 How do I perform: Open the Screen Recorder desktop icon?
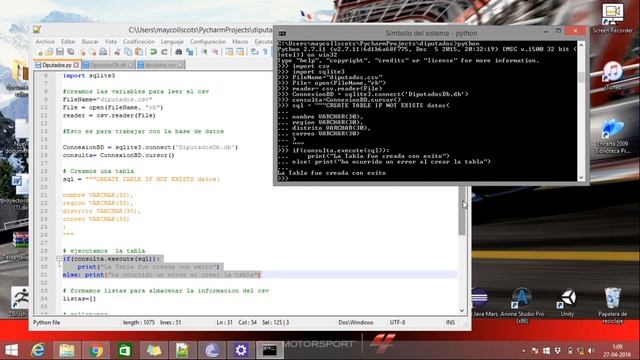(612, 19)
